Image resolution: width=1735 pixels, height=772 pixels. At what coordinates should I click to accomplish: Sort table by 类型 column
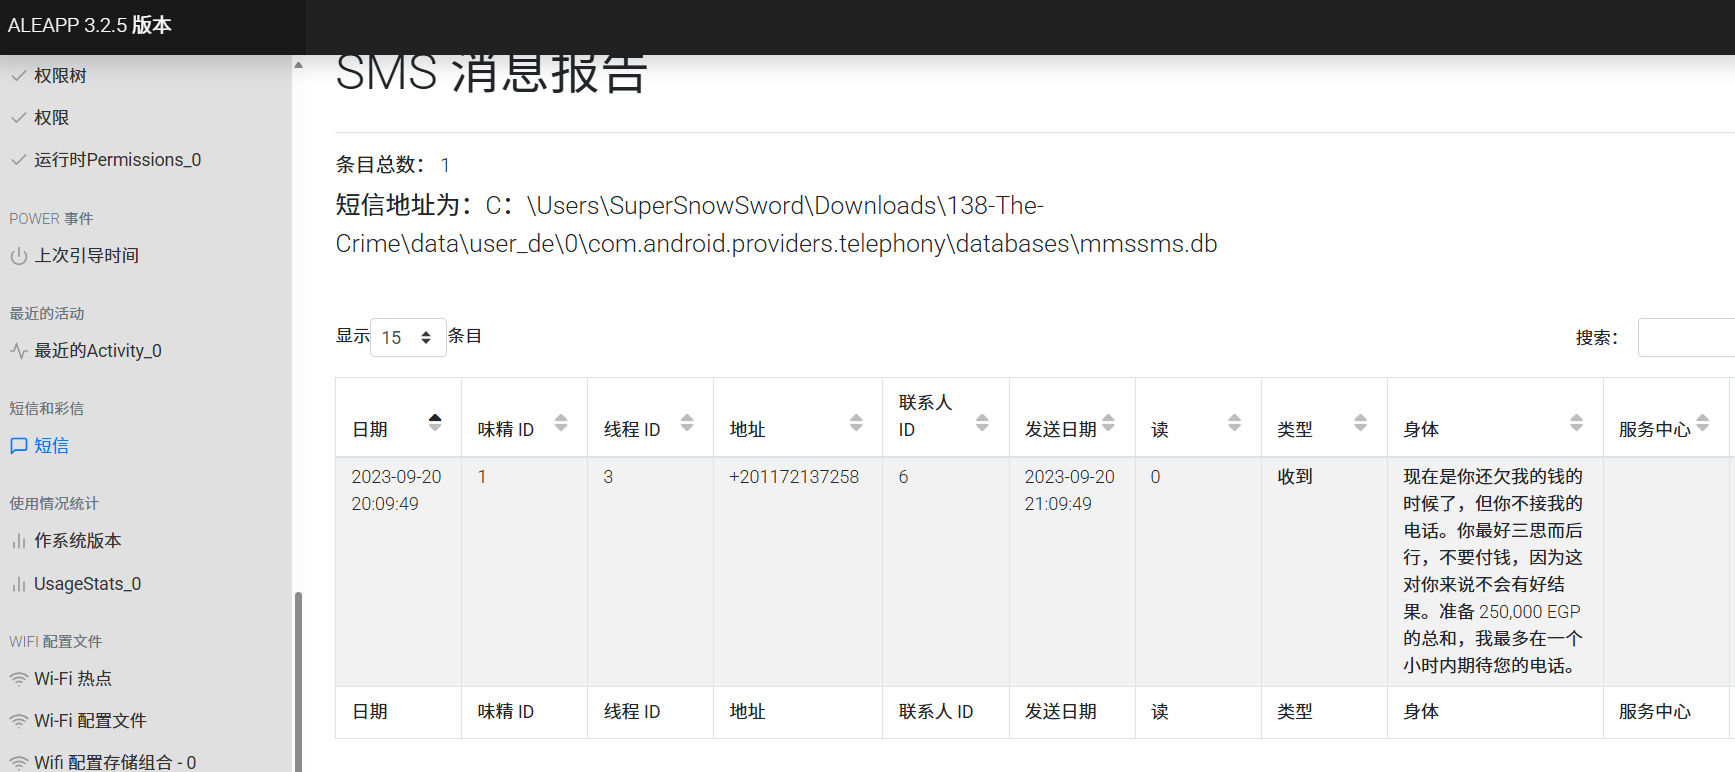click(x=1324, y=418)
